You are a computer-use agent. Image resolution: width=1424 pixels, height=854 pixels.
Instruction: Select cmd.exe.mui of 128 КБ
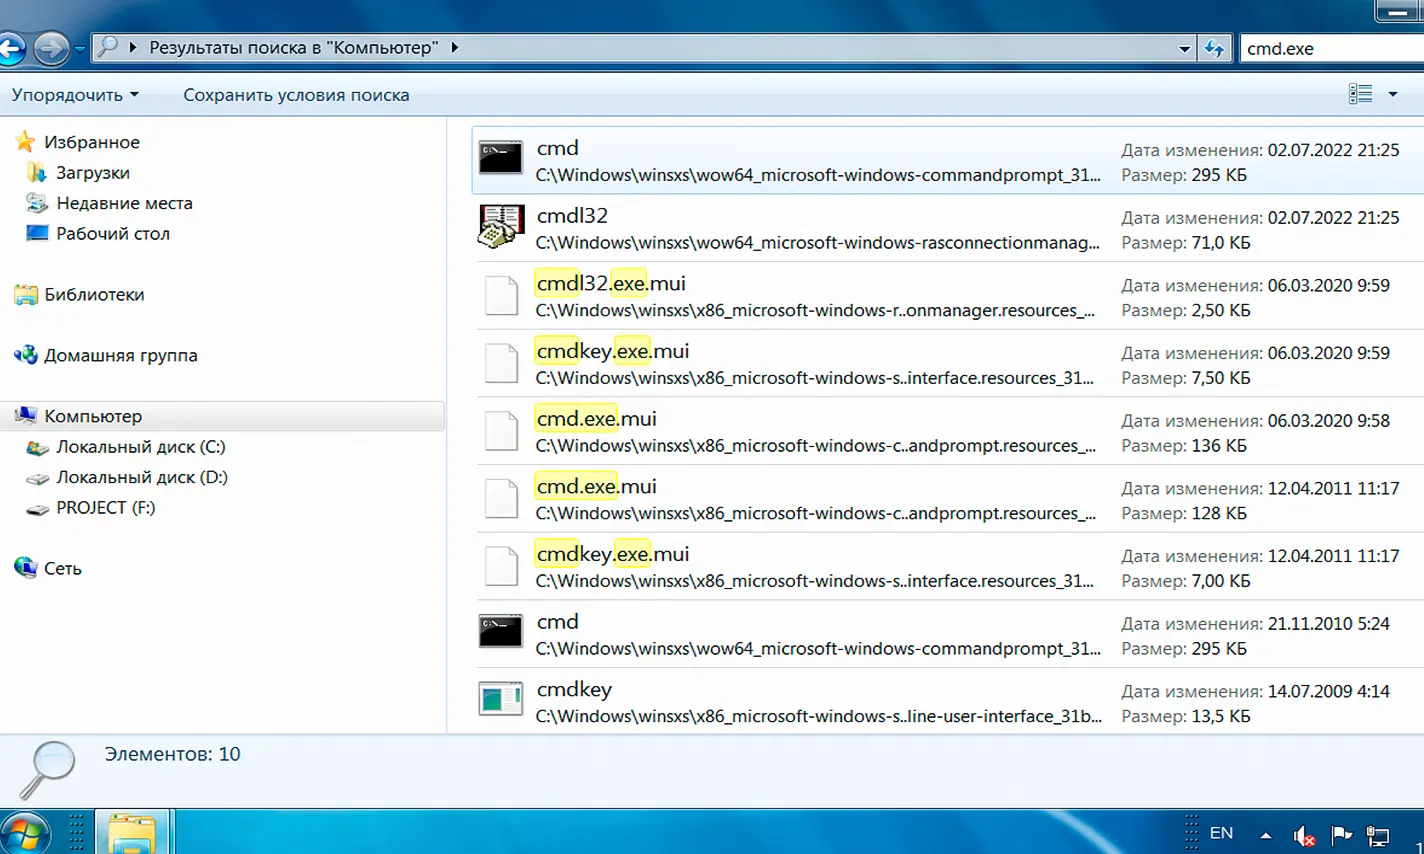tap(948, 499)
